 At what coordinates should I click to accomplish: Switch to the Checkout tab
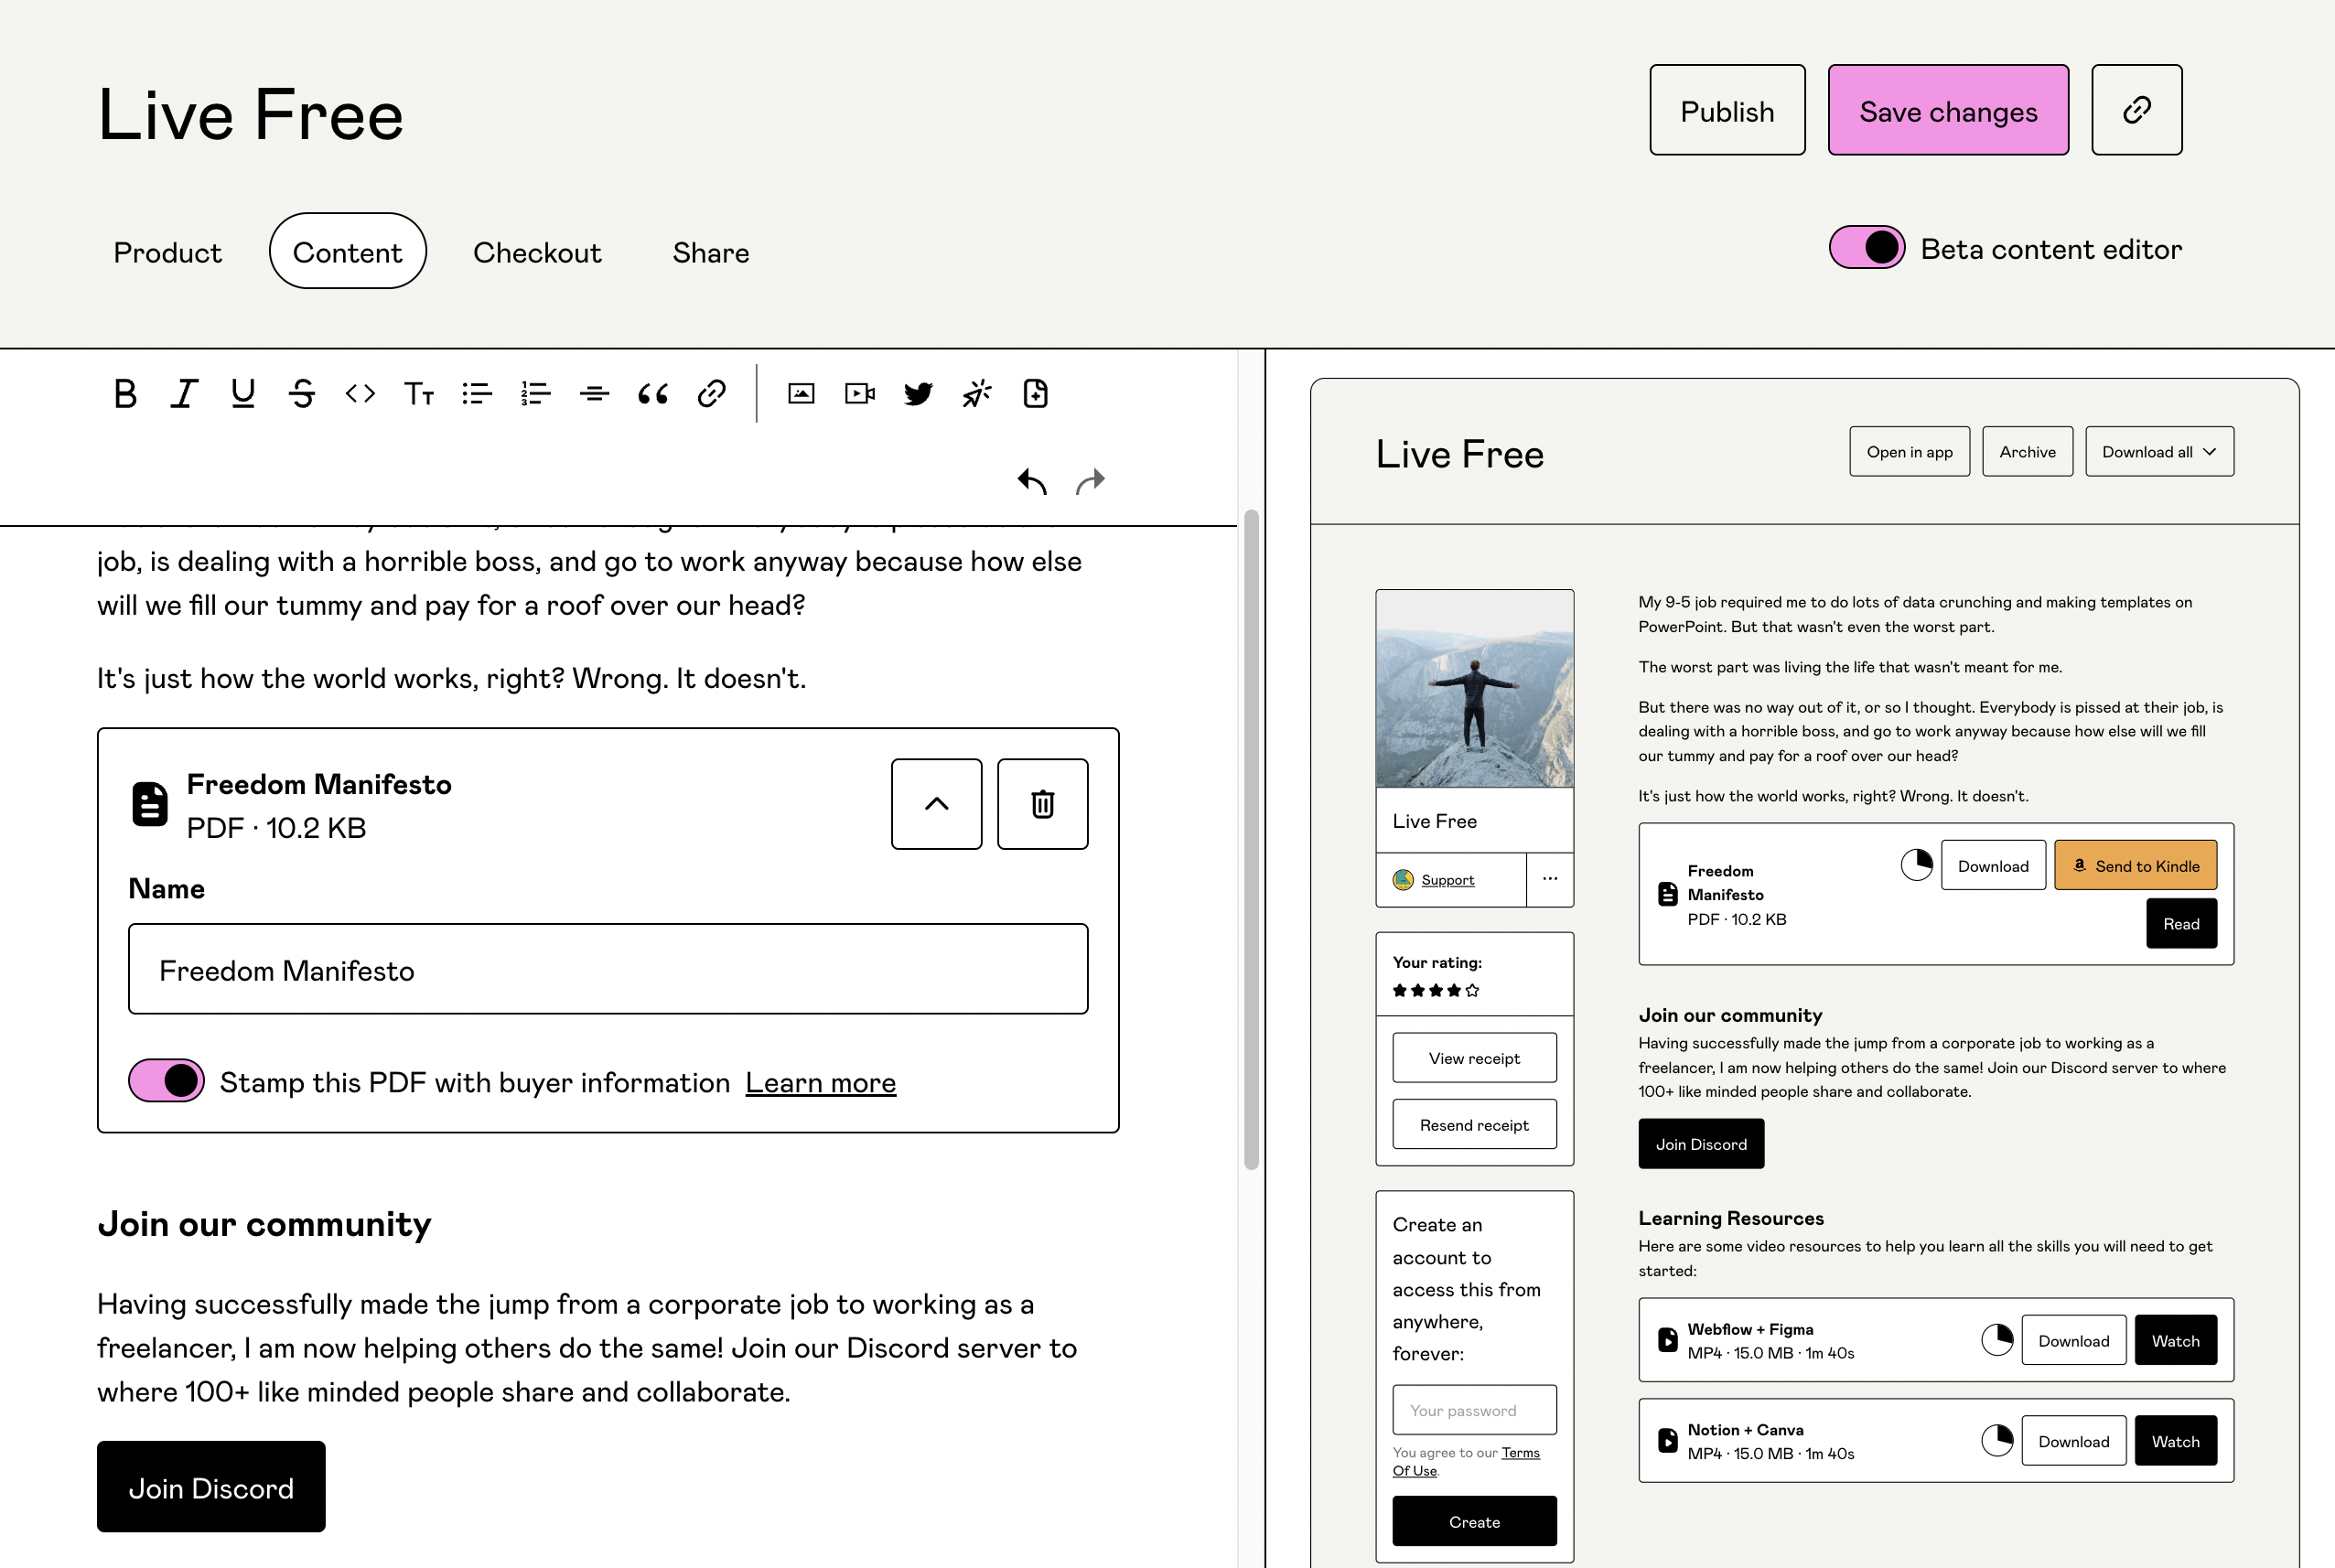pos(537,252)
